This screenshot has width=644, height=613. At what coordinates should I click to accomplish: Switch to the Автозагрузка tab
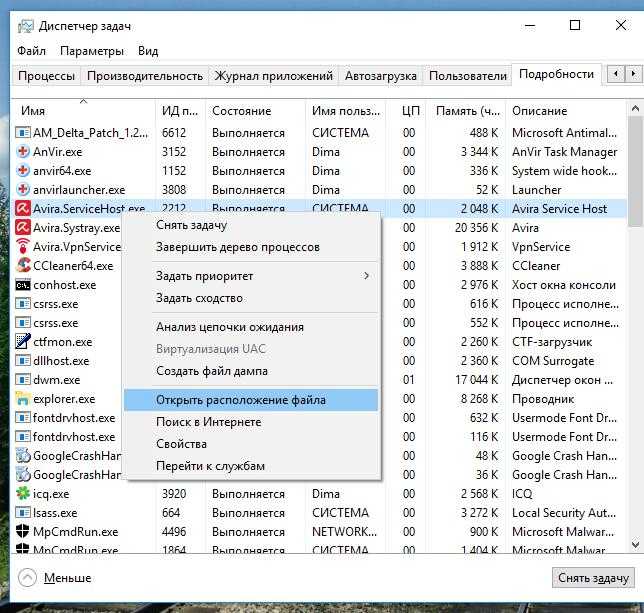380,76
